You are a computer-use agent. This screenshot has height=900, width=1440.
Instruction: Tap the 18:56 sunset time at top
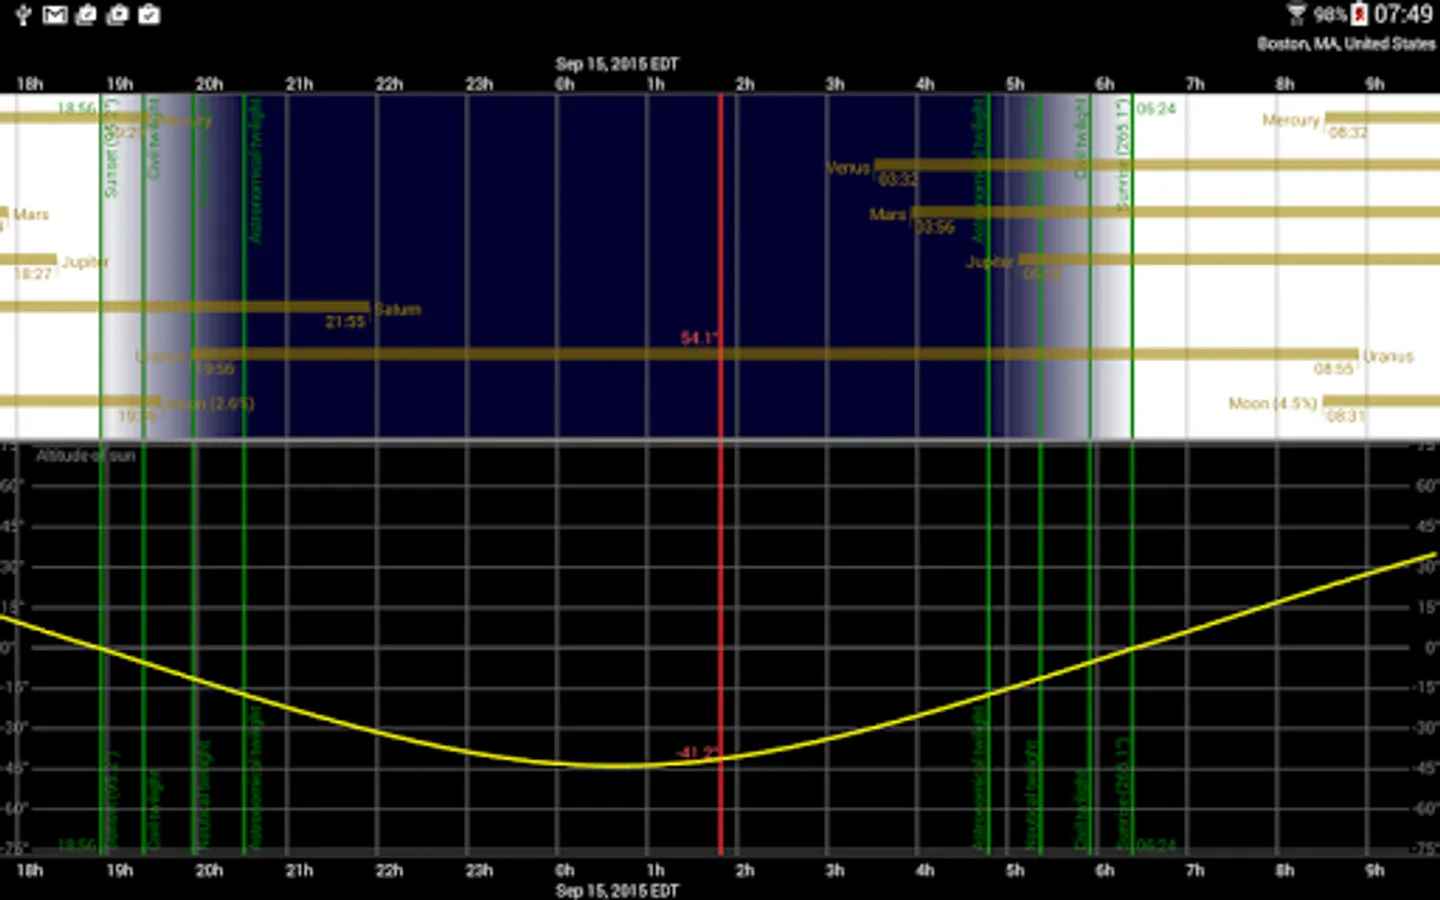[76, 108]
